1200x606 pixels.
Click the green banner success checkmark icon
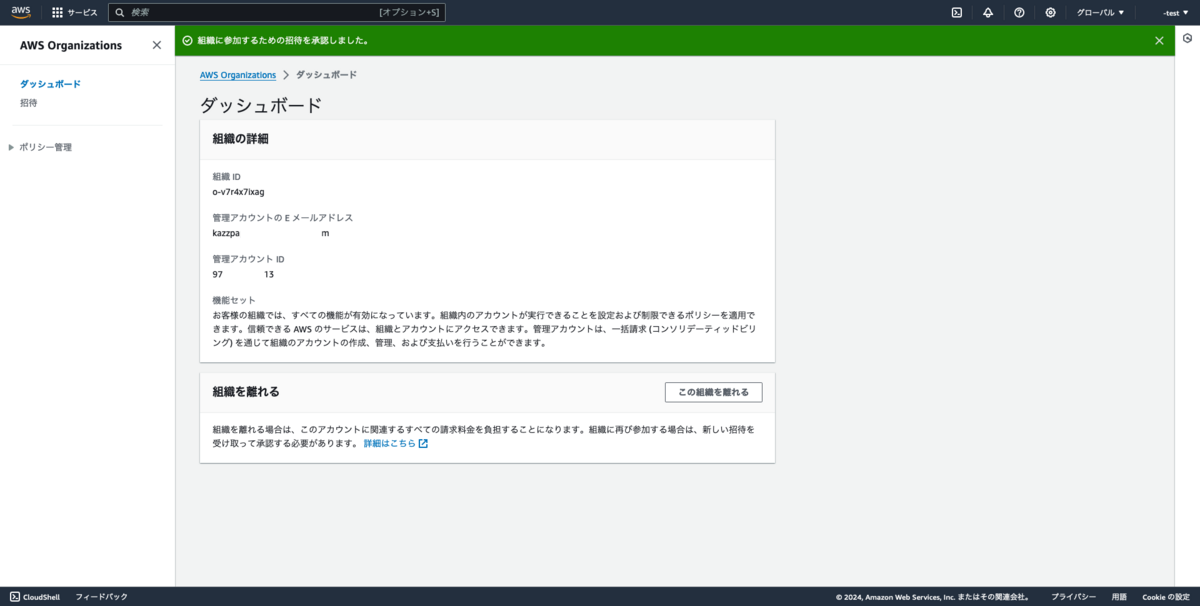point(187,41)
